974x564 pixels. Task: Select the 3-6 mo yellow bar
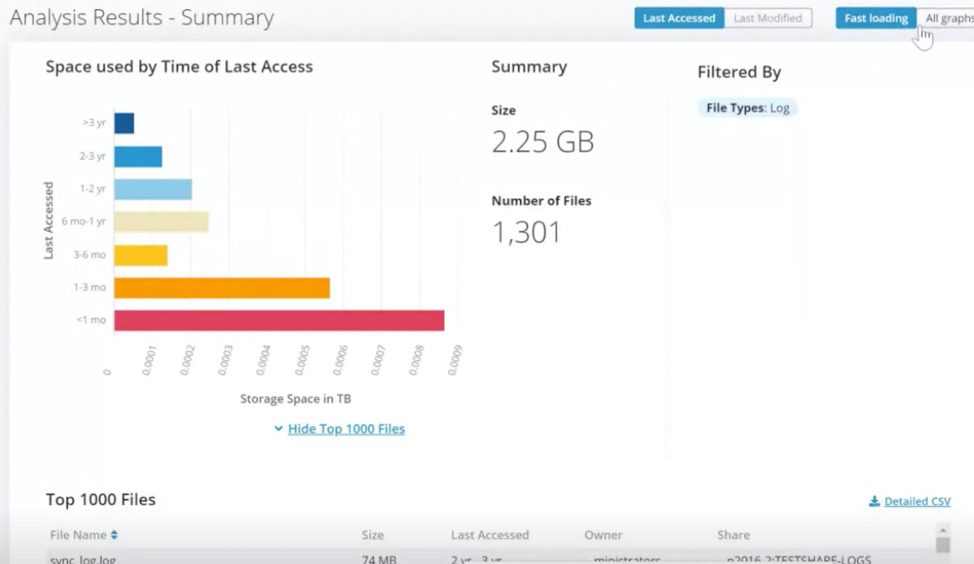pyautogui.click(x=141, y=255)
